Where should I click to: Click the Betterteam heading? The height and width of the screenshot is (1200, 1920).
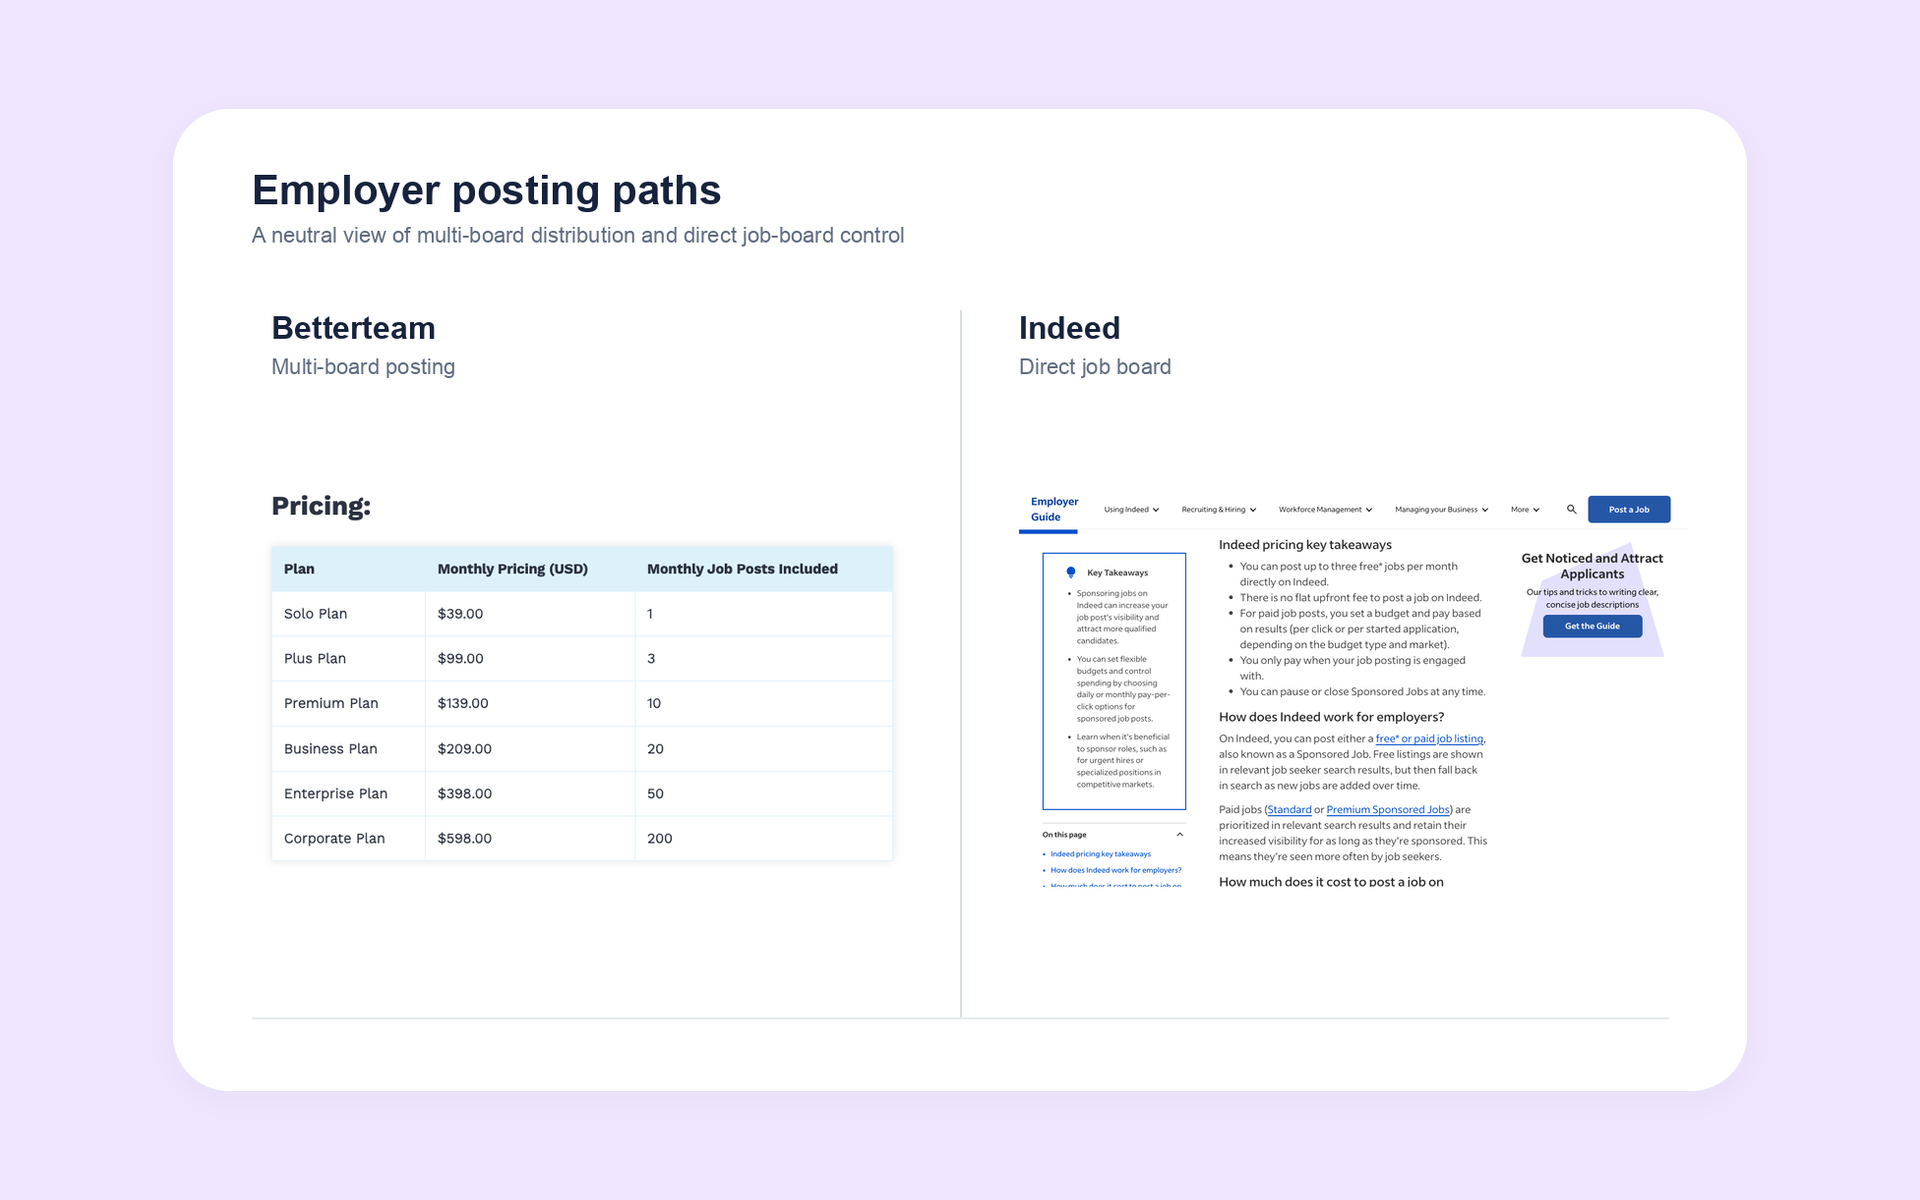click(x=353, y=328)
